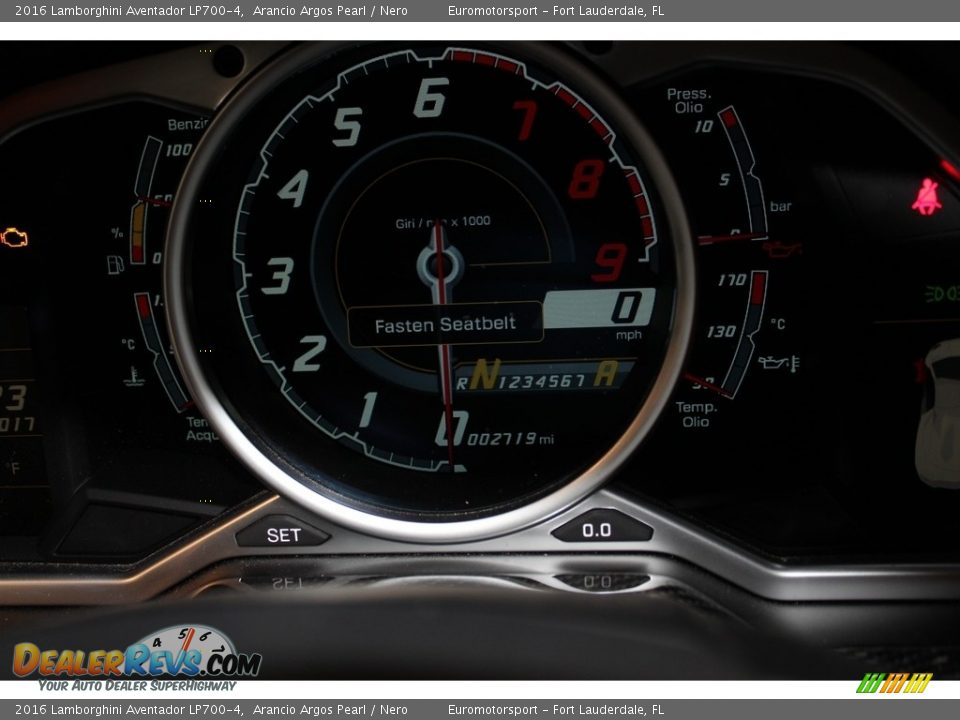Select the oil can icon beside 130 °C
This screenshot has width=960, height=720.
(x=772, y=362)
